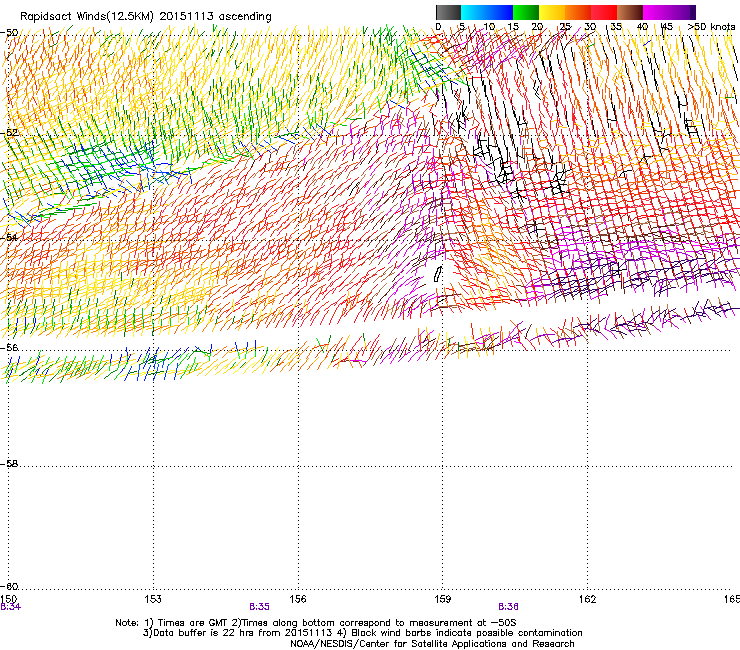The image size is (740, 650).
Task: Click the word 'ascending' in the title
Action: (245, 17)
